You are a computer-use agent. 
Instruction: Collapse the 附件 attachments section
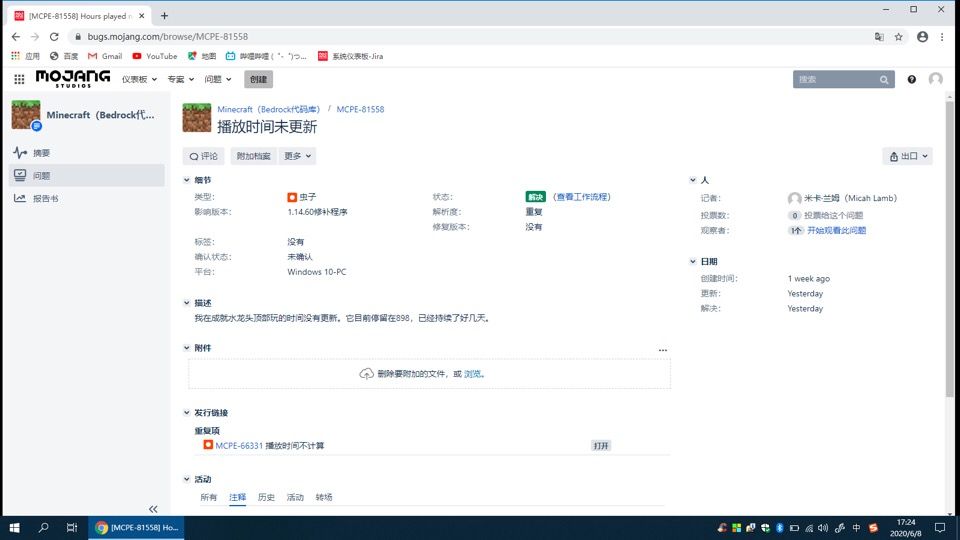click(187, 348)
